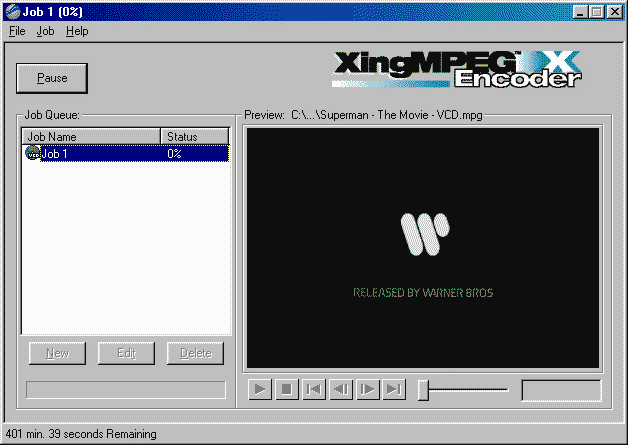Click the Status column header
This screenshot has width=628, height=445.
click(x=194, y=136)
